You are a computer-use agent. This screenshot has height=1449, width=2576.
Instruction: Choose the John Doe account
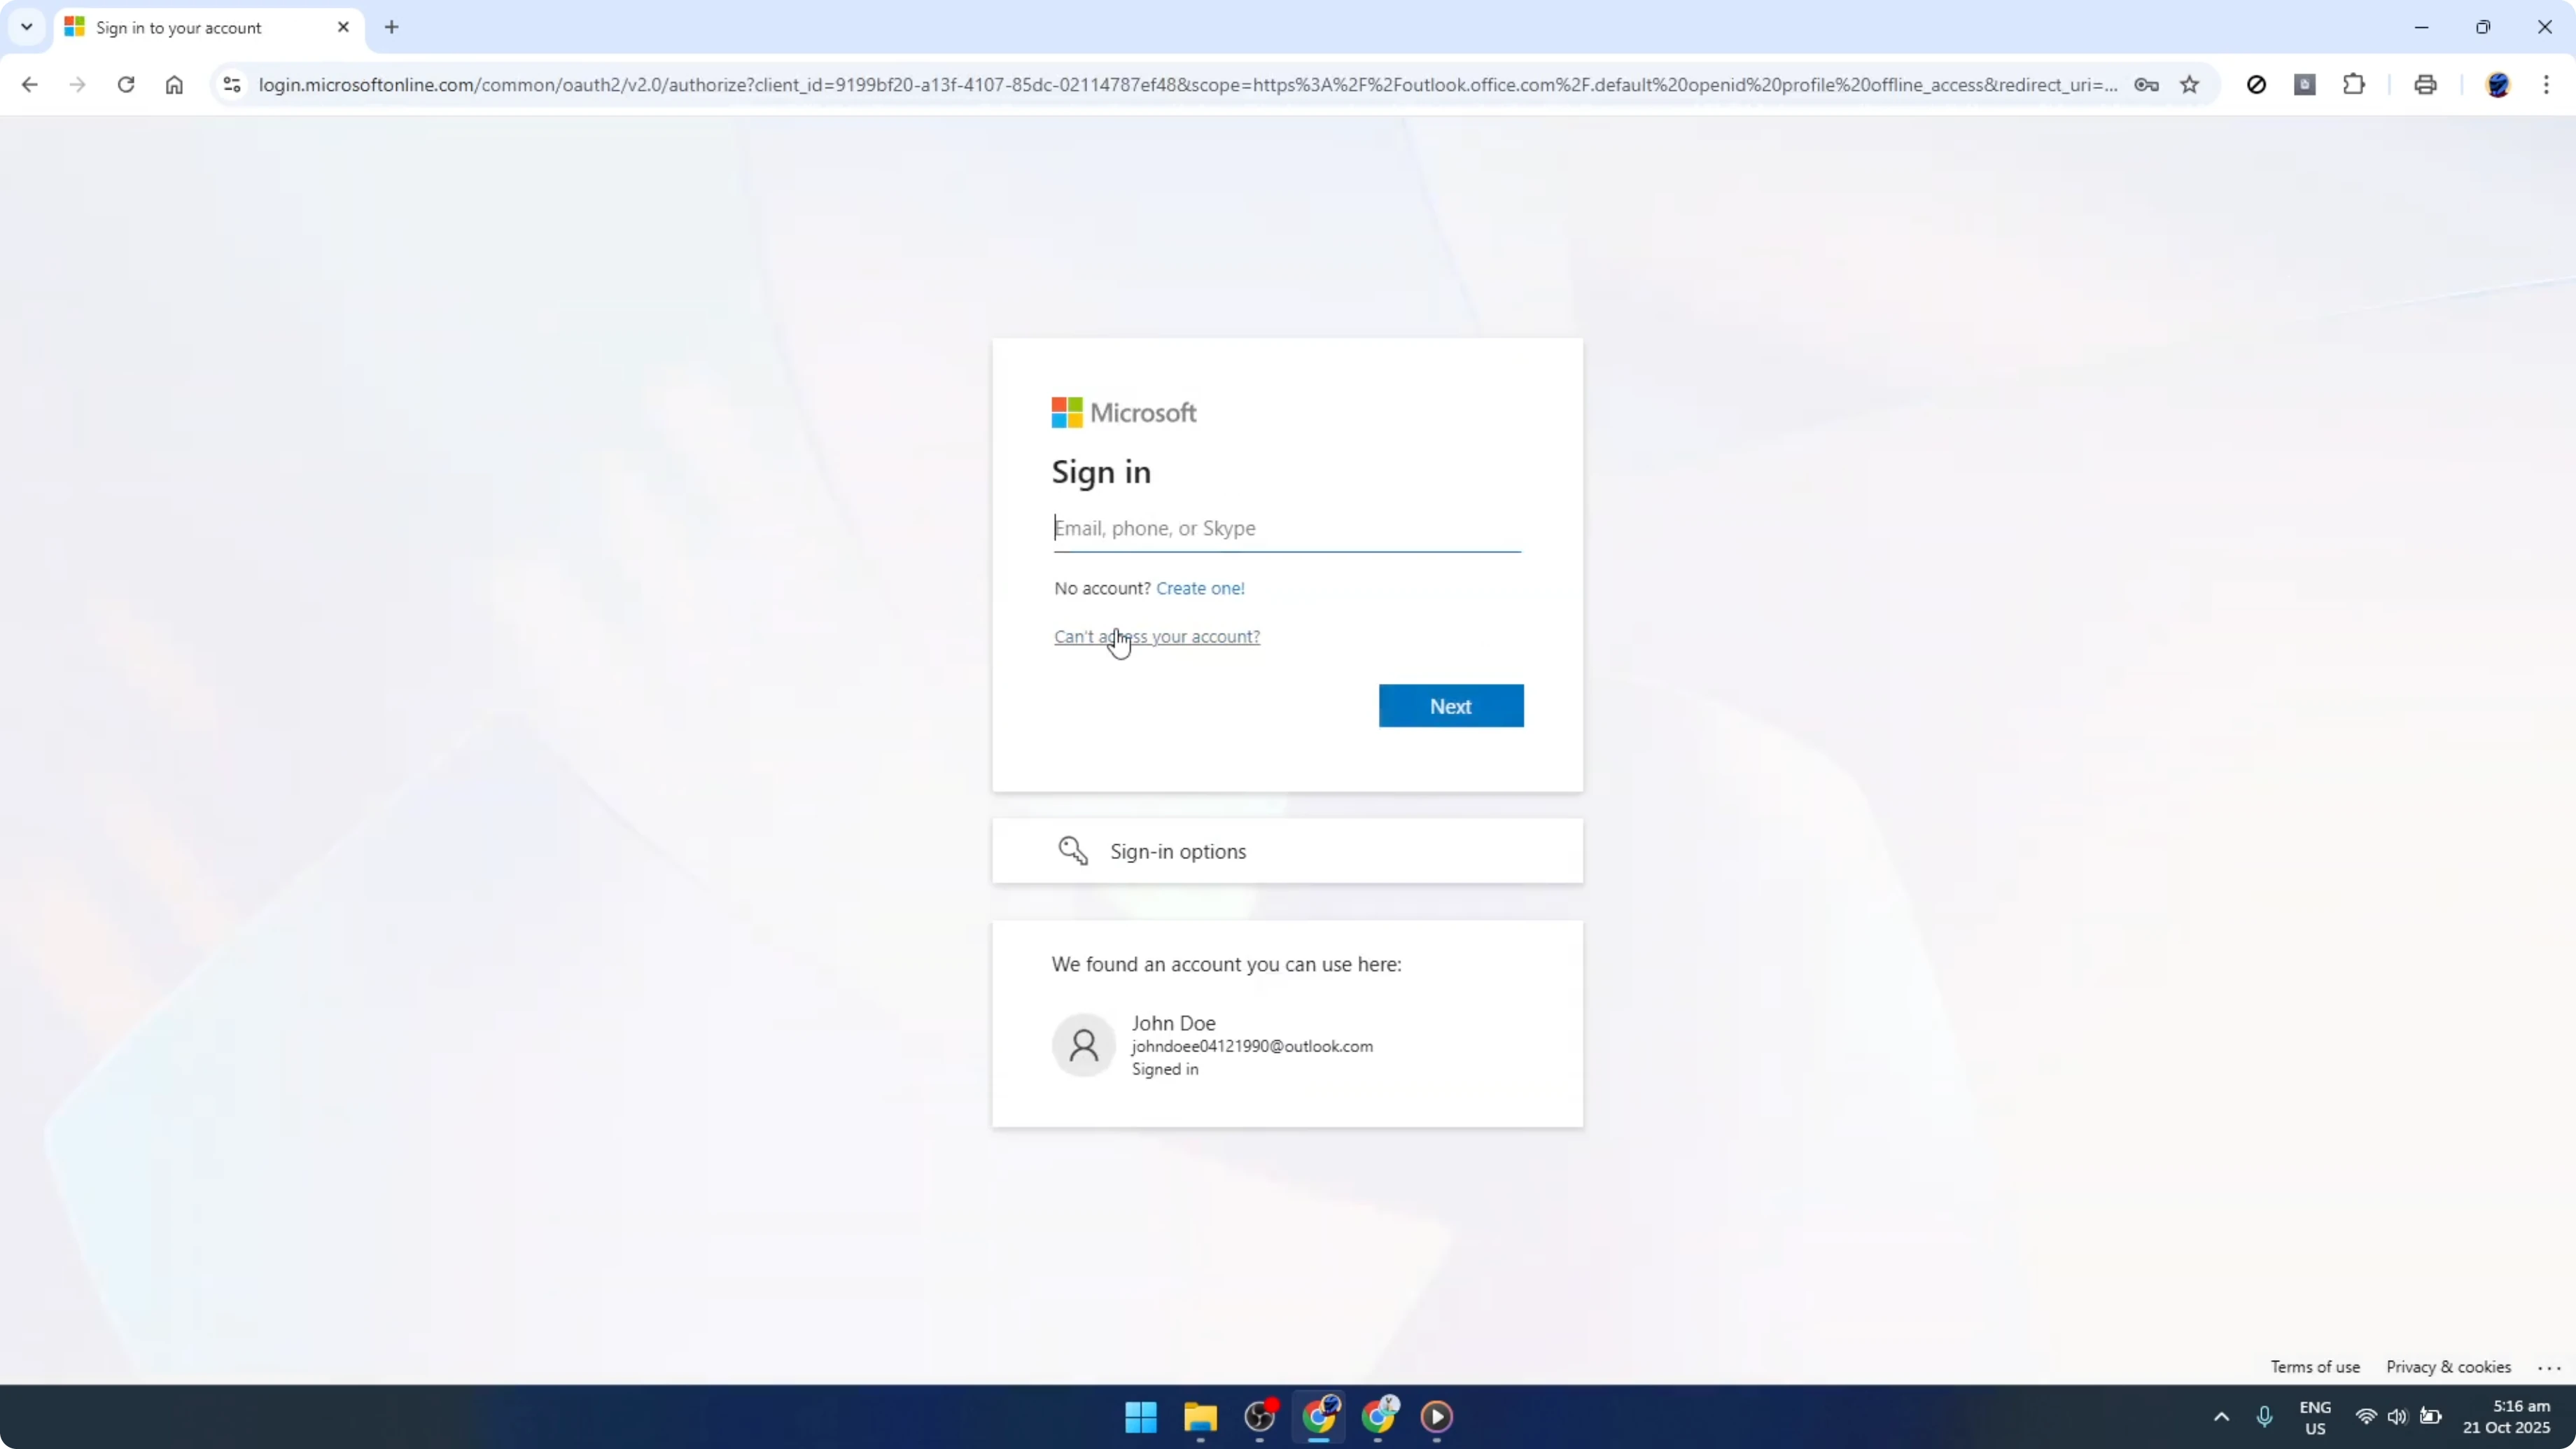(1287, 1045)
